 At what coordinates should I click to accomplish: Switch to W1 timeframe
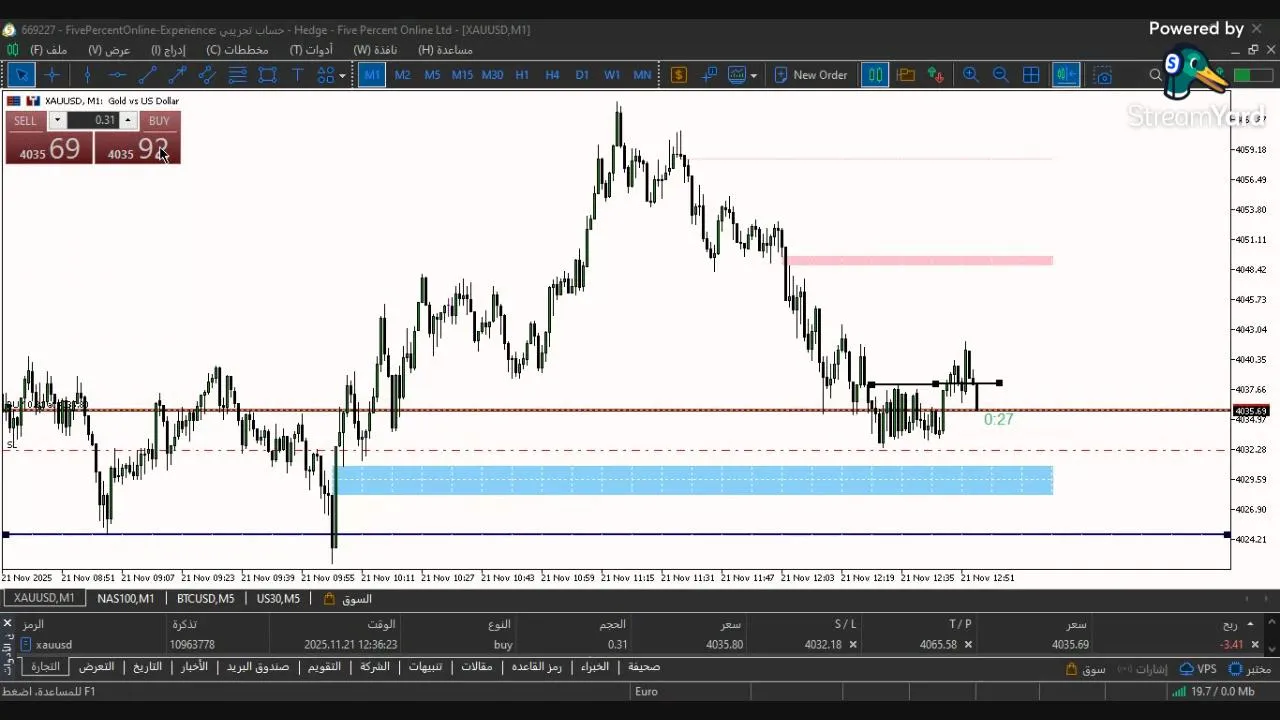(x=612, y=75)
